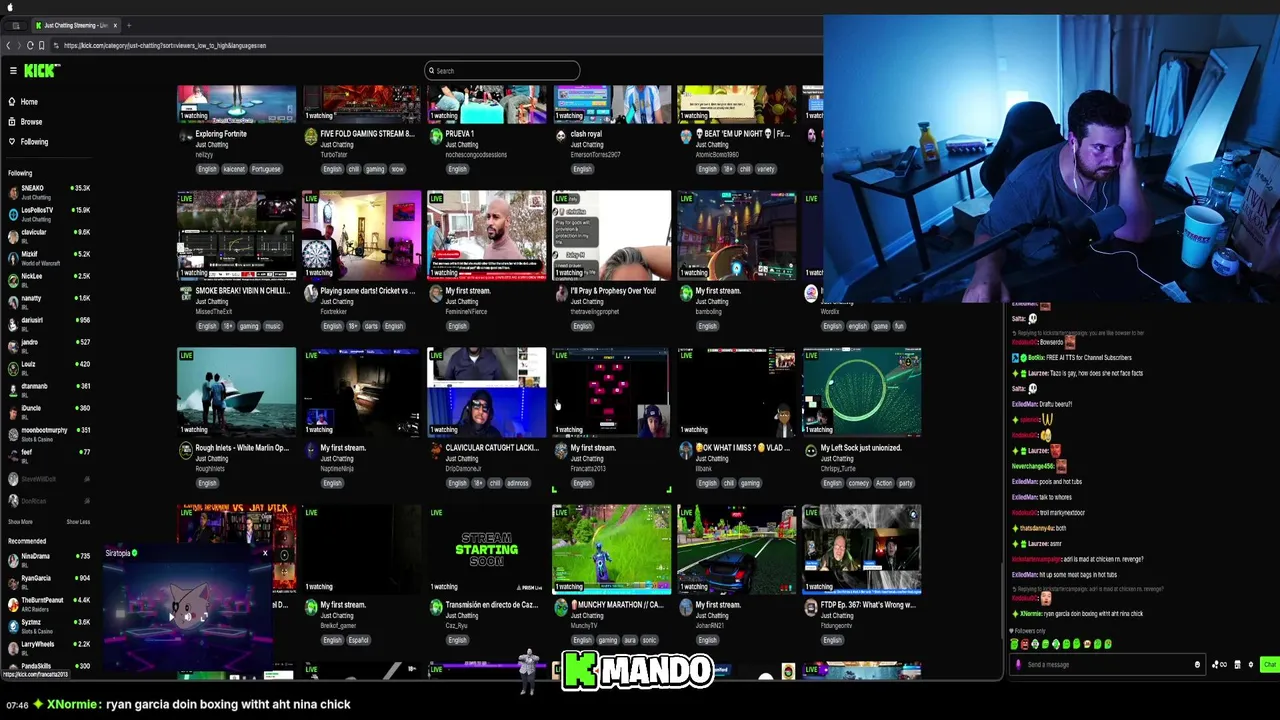Open the chat shop icon beside settings
The width and height of the screenshot is (1280, 720).
[1237, 665]
